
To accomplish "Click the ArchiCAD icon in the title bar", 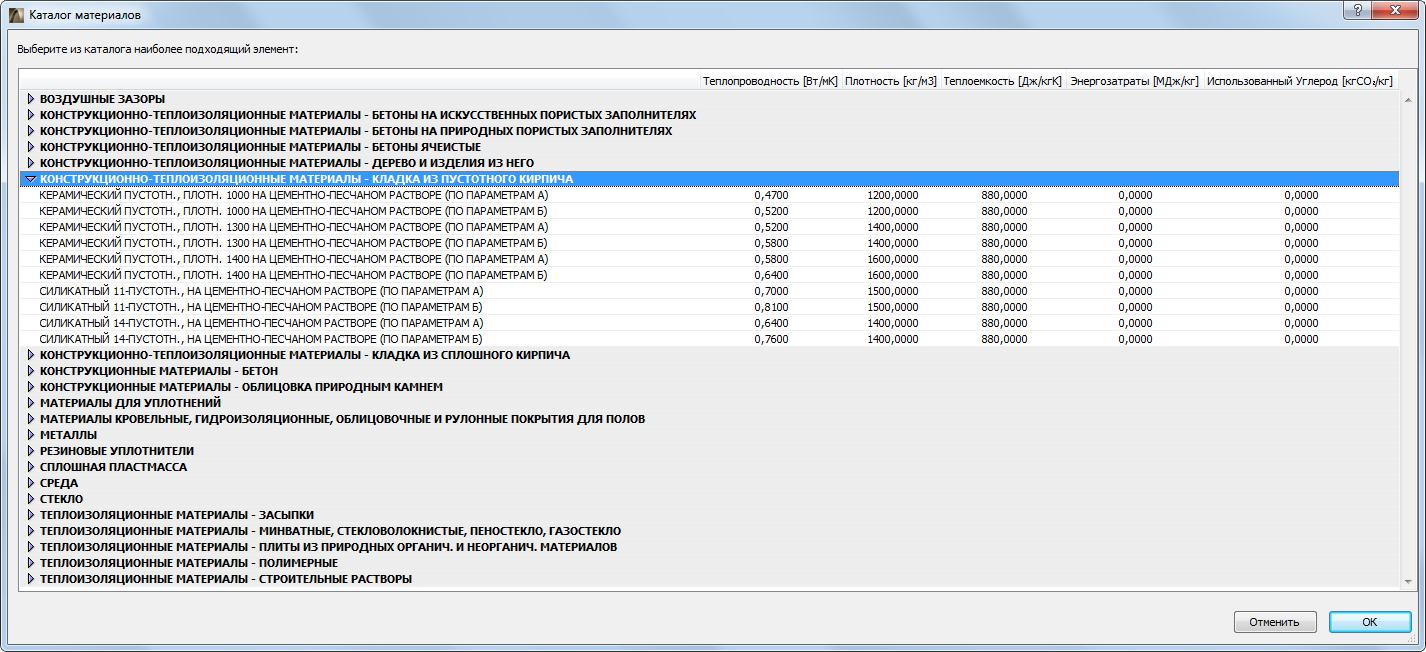I will (15, 15).
